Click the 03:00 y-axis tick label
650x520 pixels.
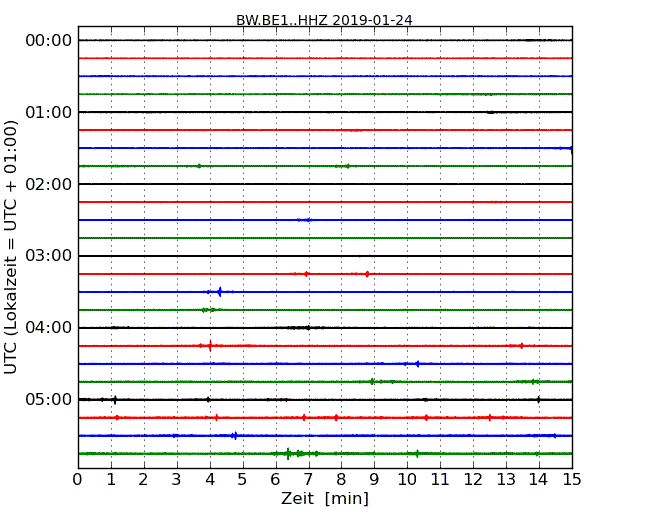click(49, 256)
